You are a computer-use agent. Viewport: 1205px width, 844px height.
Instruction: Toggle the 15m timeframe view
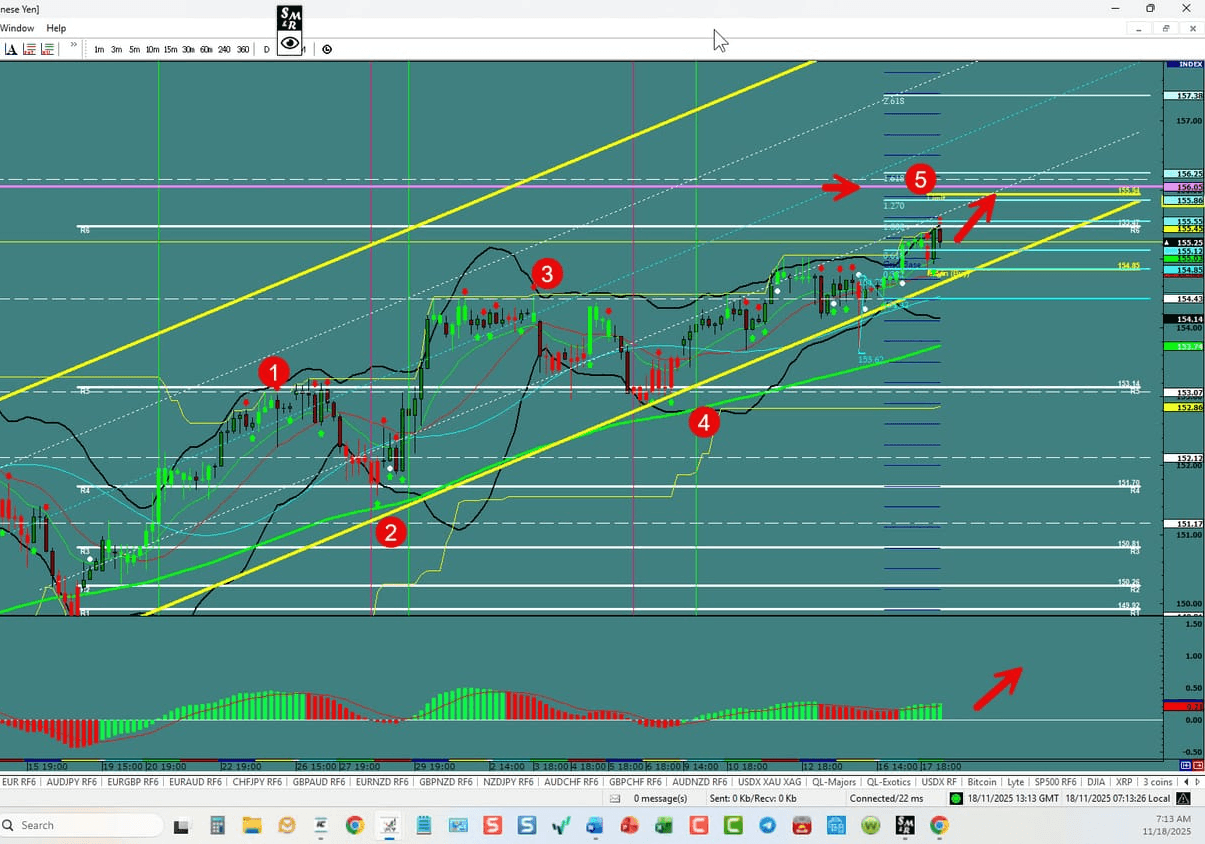(x=170, y=49)
